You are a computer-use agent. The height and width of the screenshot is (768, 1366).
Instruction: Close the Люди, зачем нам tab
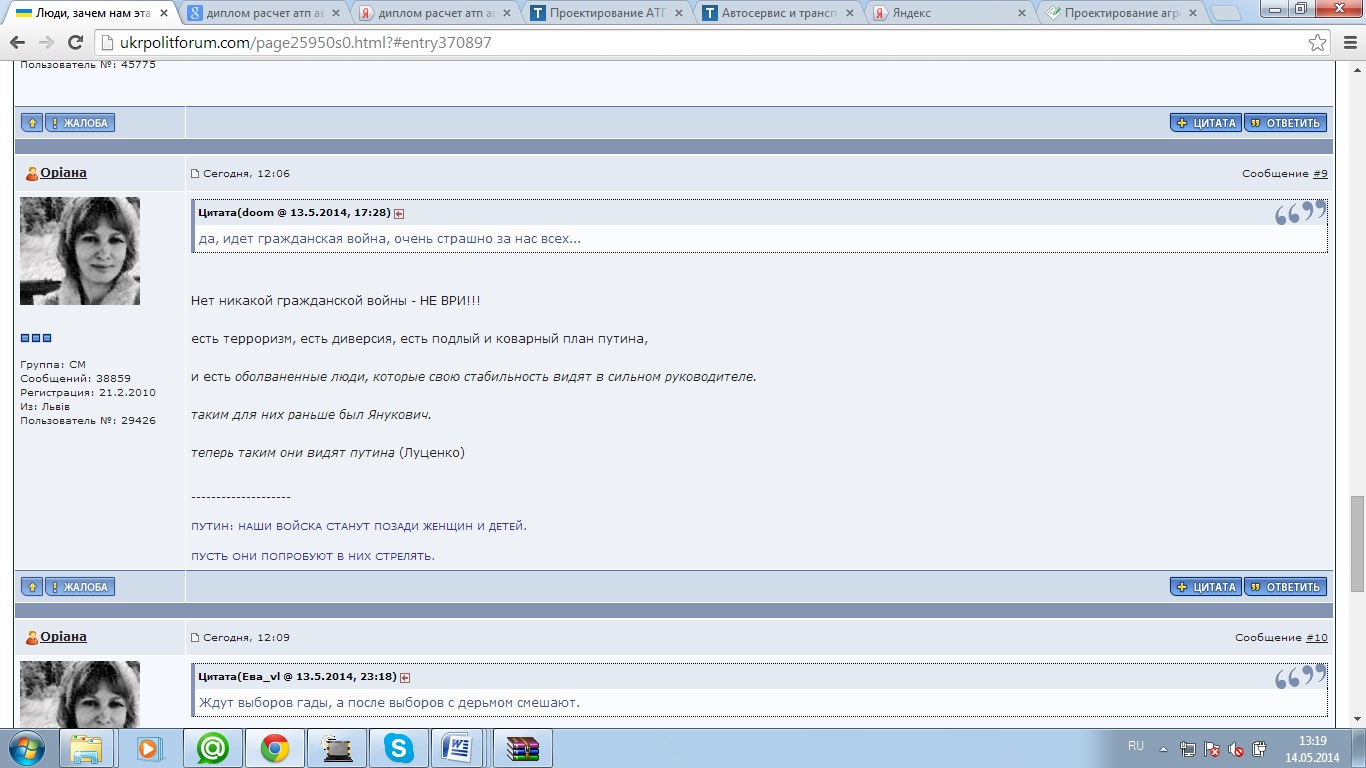(x=164, y=13)
